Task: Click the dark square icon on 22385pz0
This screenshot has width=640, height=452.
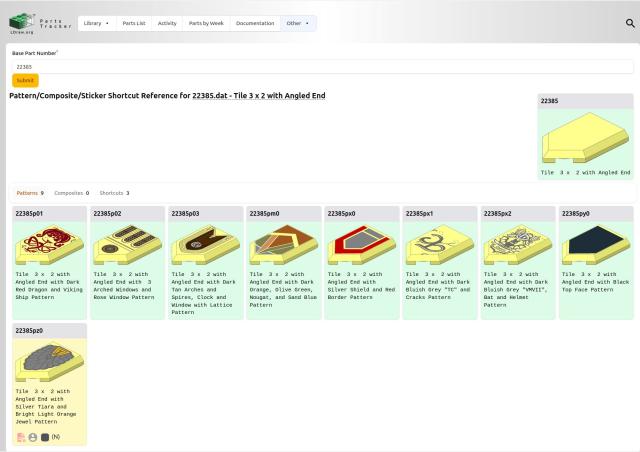Action: (44, 437)
